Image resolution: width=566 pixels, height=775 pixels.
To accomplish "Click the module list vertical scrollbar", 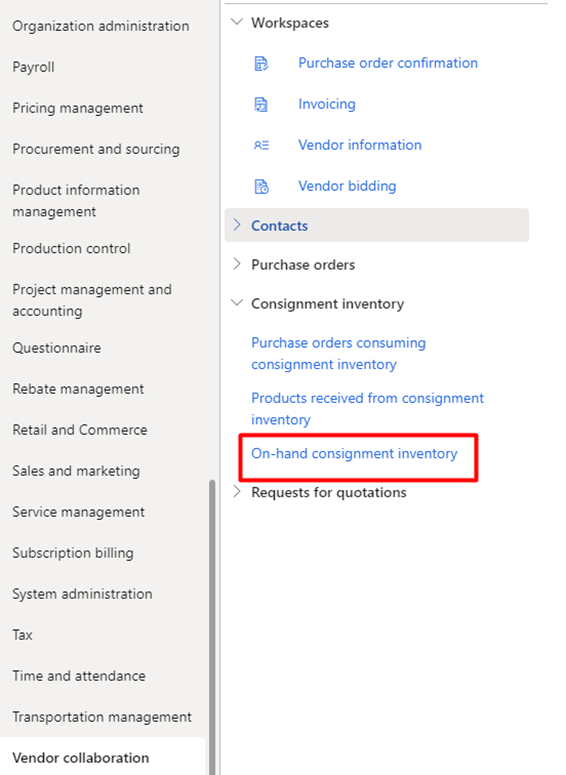I will click(212, 627).
